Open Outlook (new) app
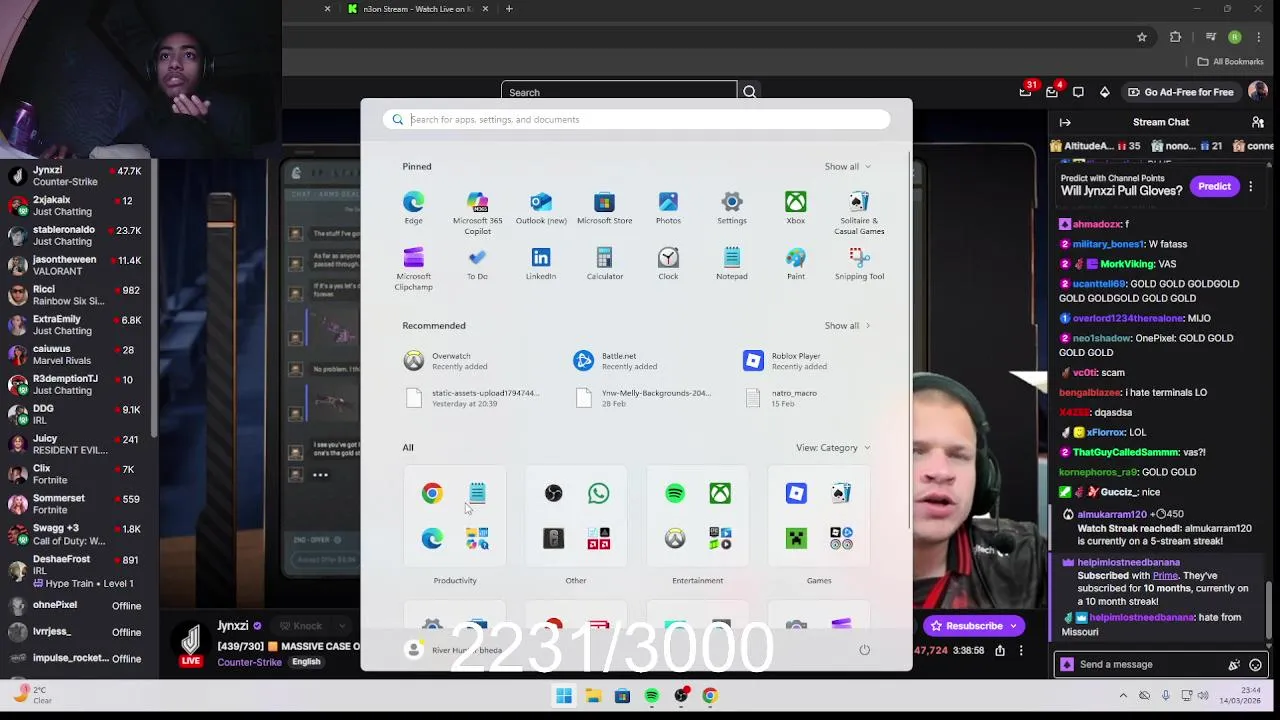This screenshot has height=720, width=1280. coord(541,208)
